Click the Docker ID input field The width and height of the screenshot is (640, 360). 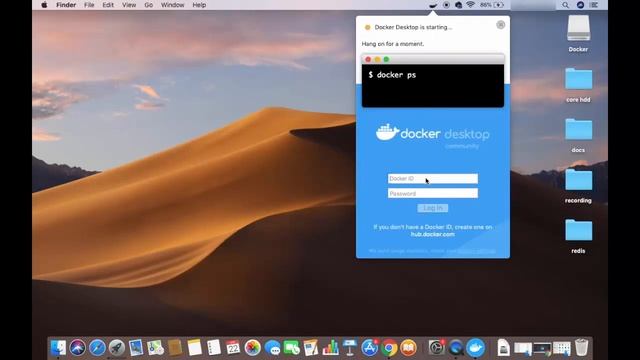tap(433, 178)
